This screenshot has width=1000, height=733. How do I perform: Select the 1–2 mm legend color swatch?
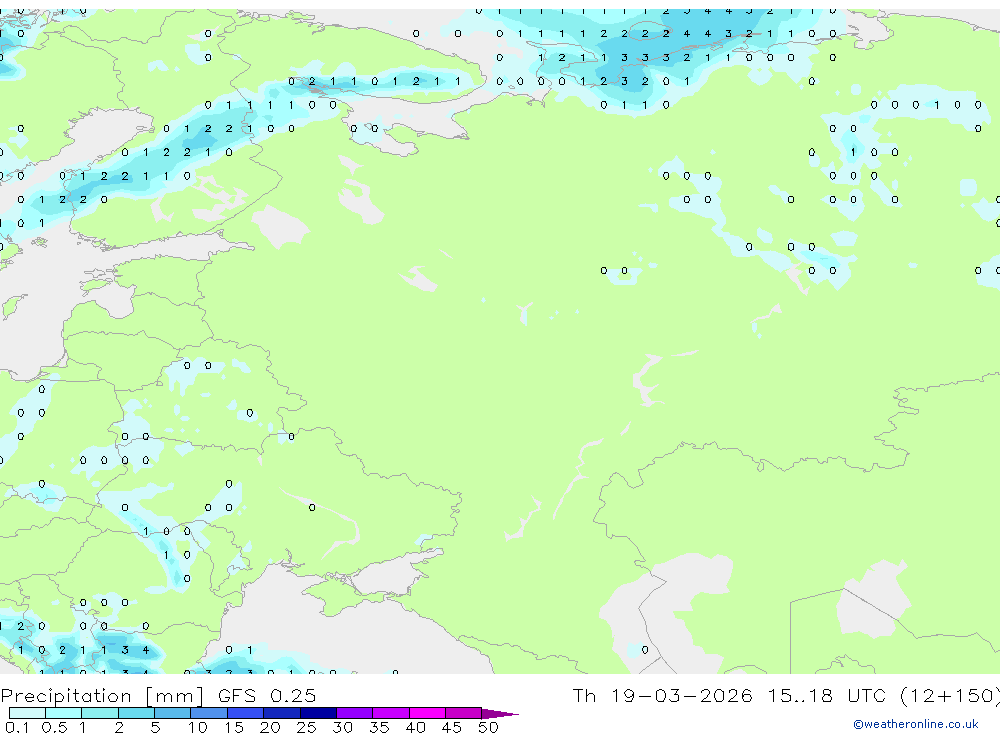[x=99, y=713]
